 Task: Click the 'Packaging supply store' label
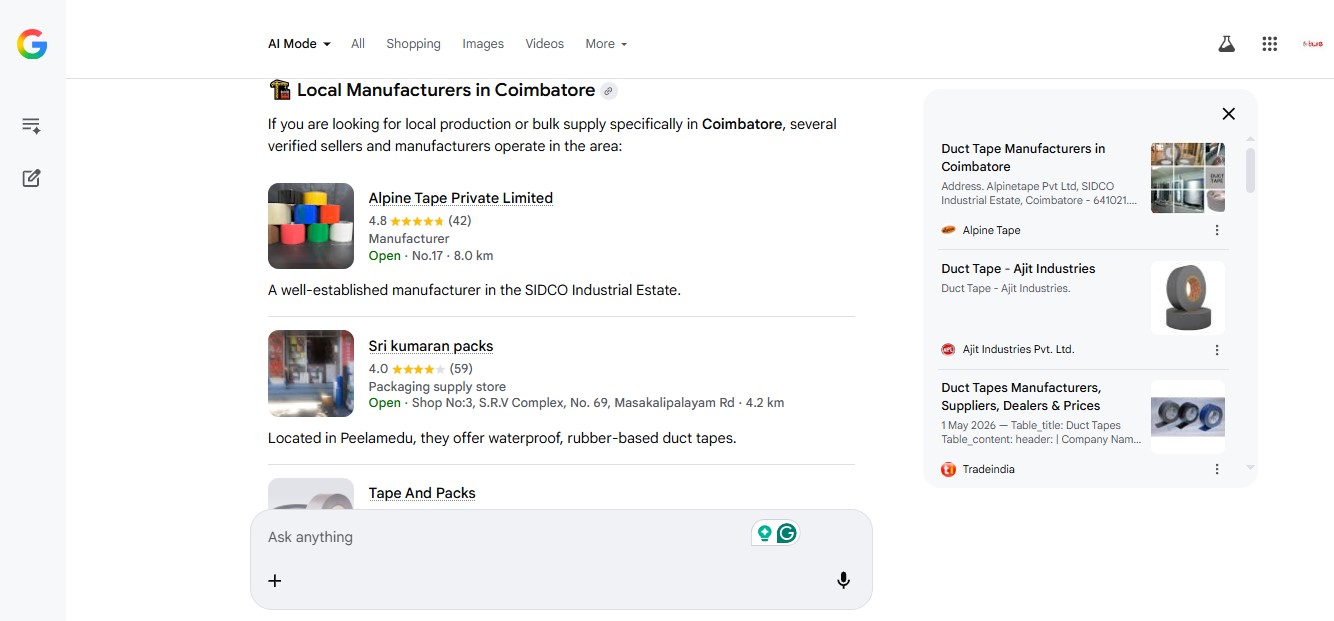point(437,387)
